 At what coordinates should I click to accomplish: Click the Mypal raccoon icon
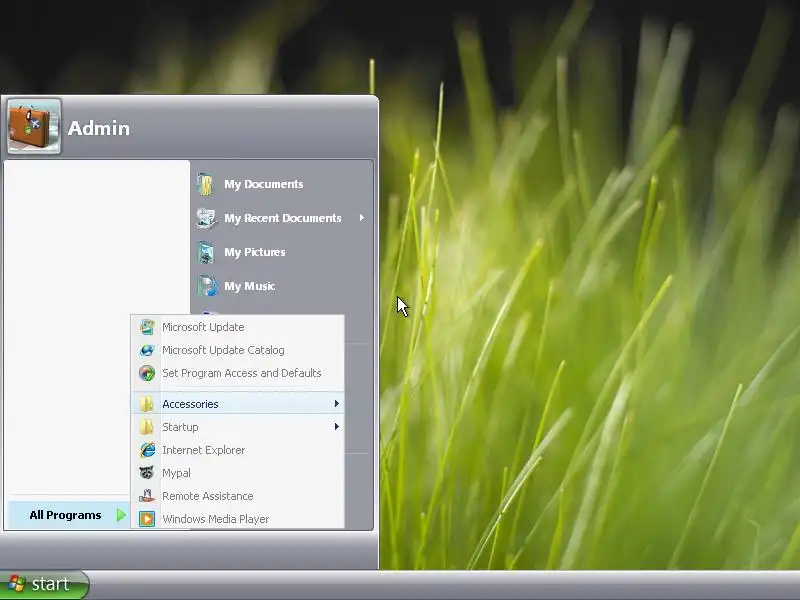(147, 473)
